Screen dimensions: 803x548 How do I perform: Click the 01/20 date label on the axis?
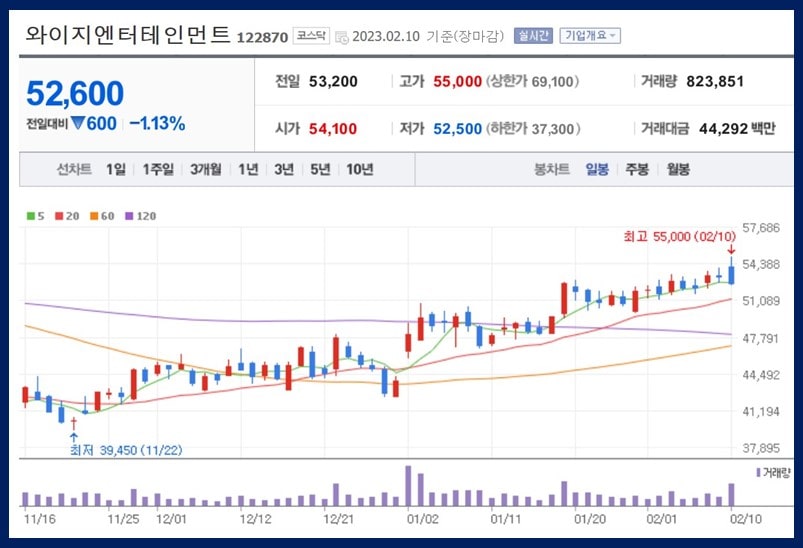point(589,519)
